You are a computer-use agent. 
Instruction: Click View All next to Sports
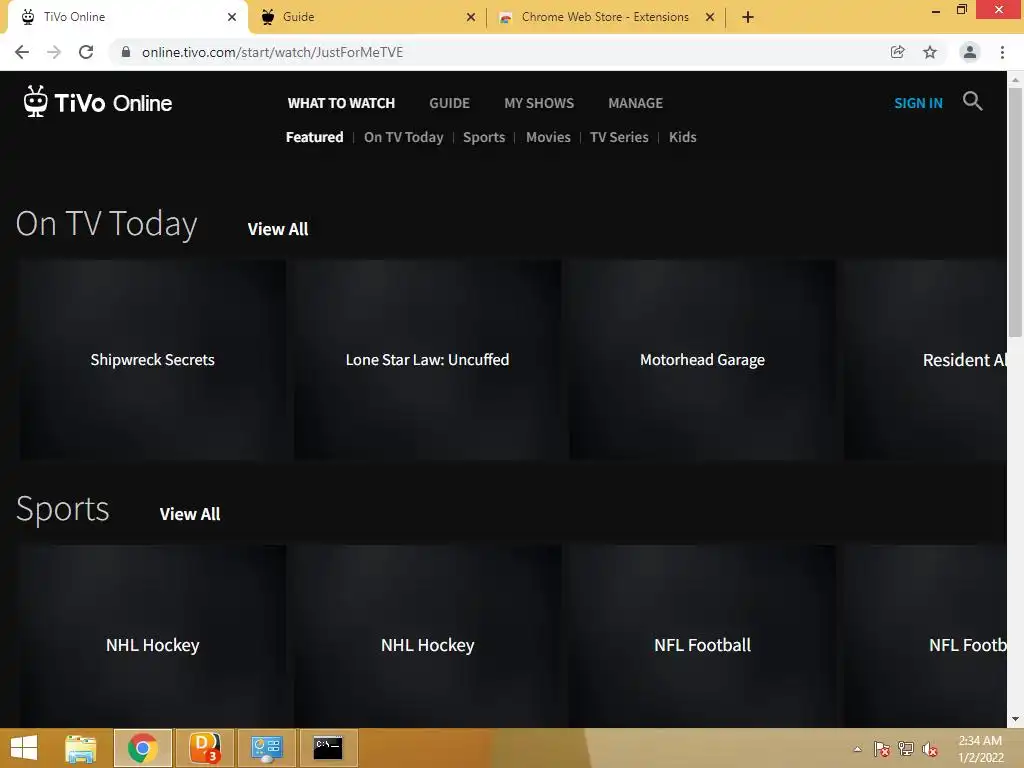(190, 514)
